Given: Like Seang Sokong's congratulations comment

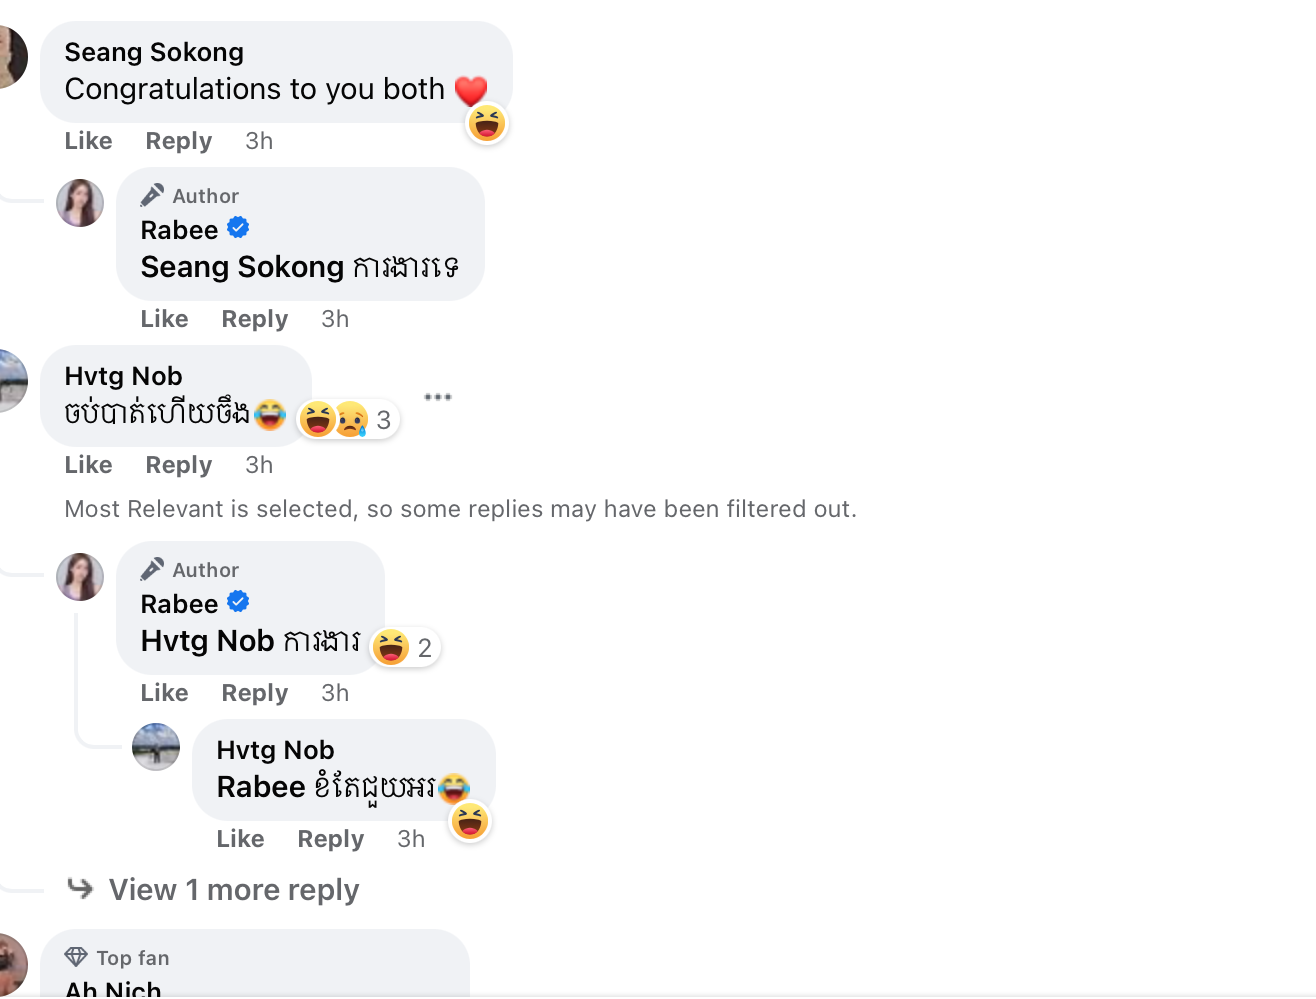Looking at the screenshot, I should click(x=88, y=141).
